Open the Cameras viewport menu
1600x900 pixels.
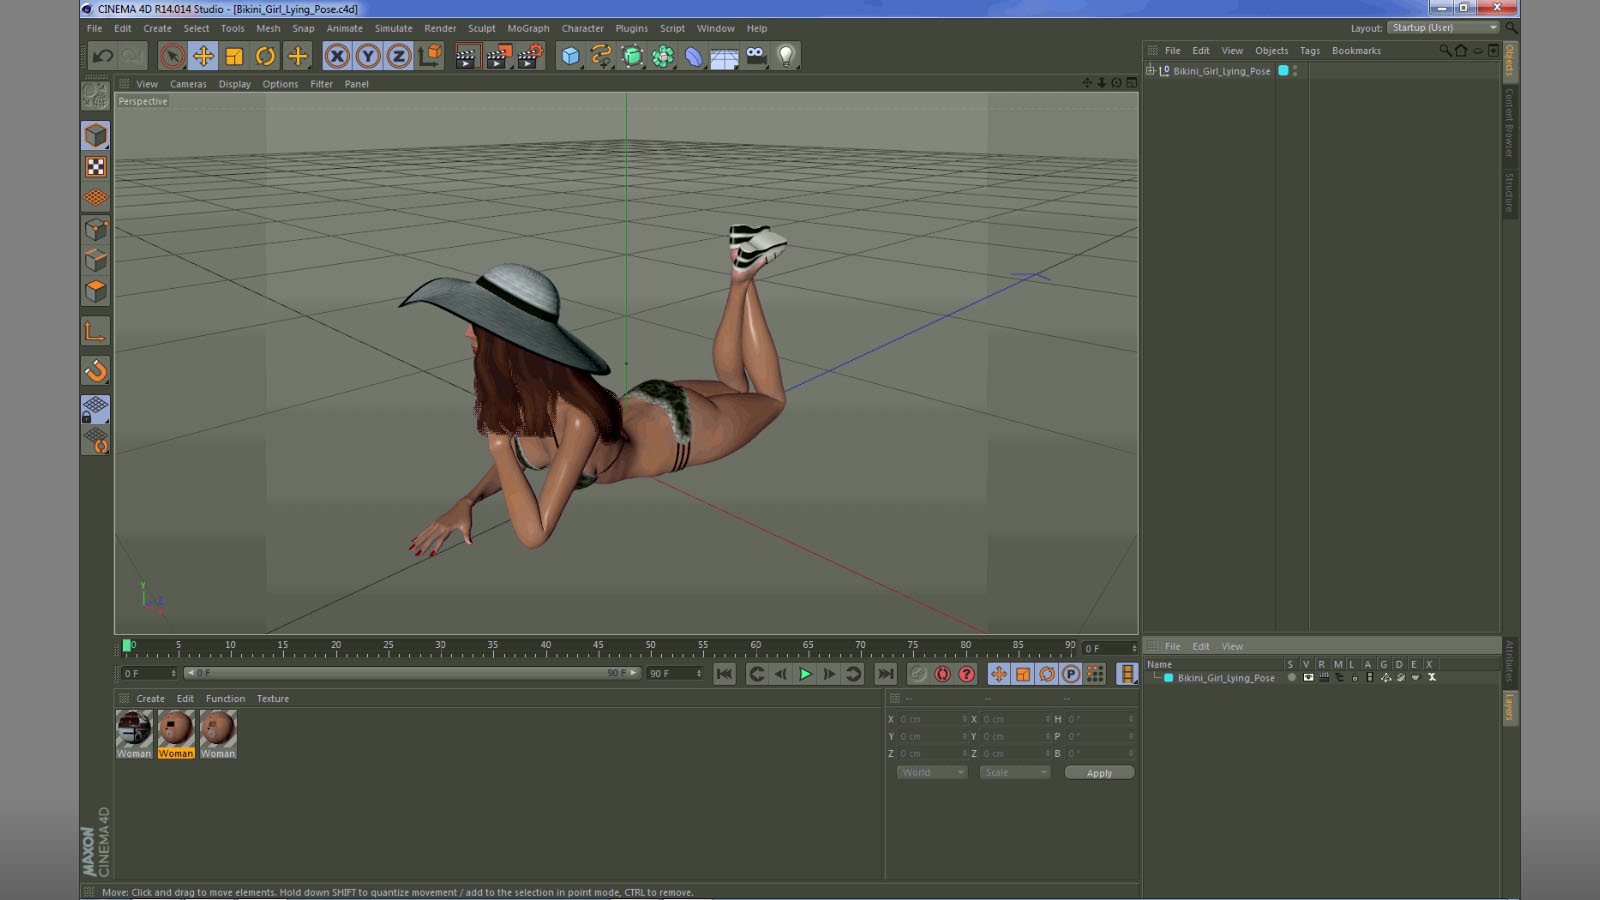tap(188, 84)
